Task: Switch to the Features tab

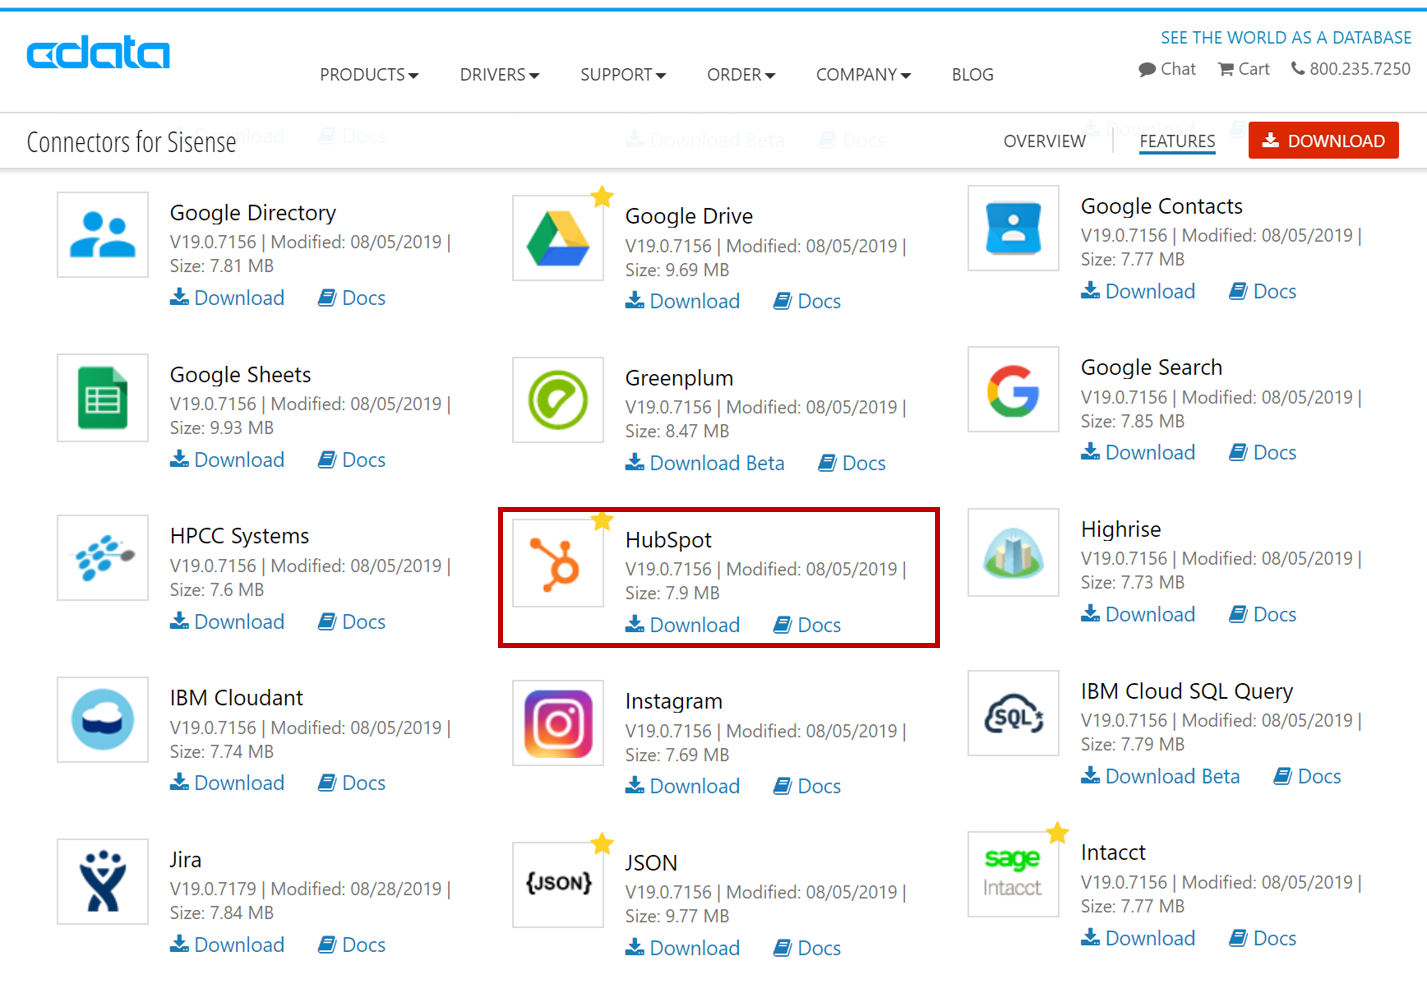Action: click(1177, 141)
